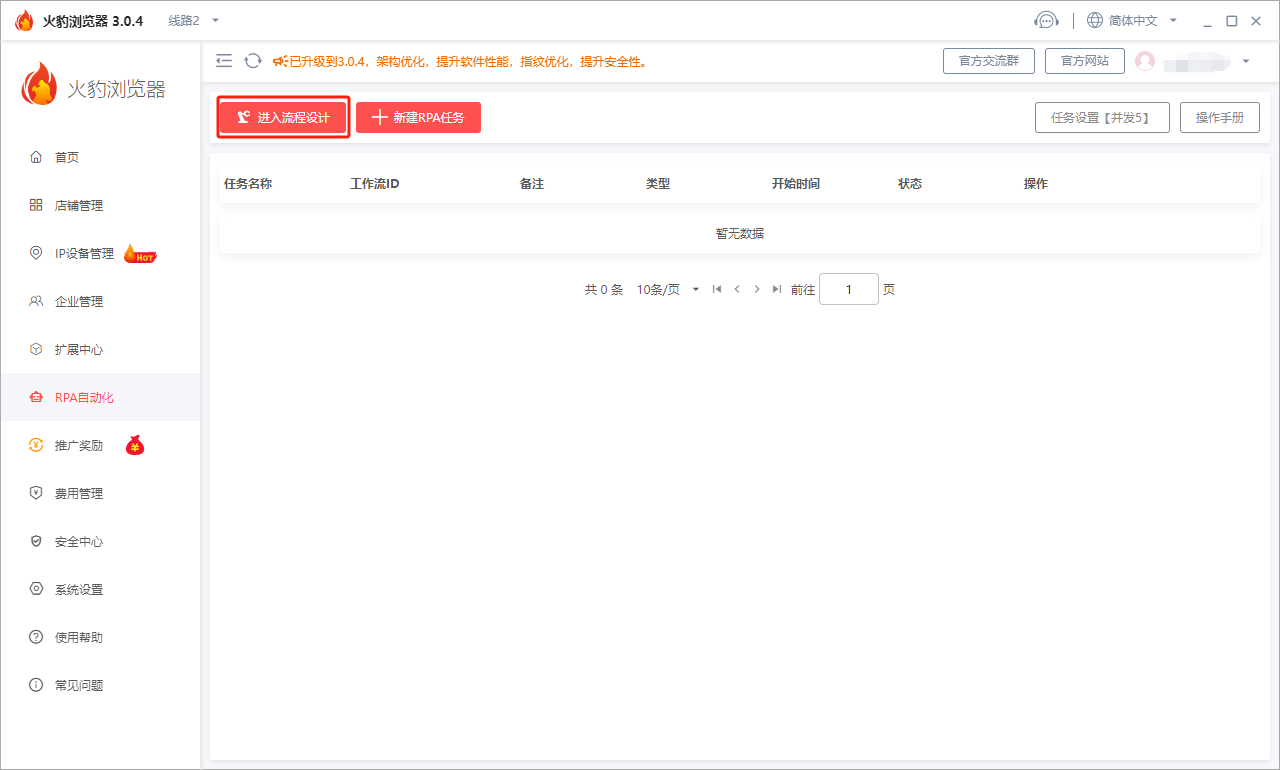Open 店铺管理 from the sidebar

click(x=80, y=204)
